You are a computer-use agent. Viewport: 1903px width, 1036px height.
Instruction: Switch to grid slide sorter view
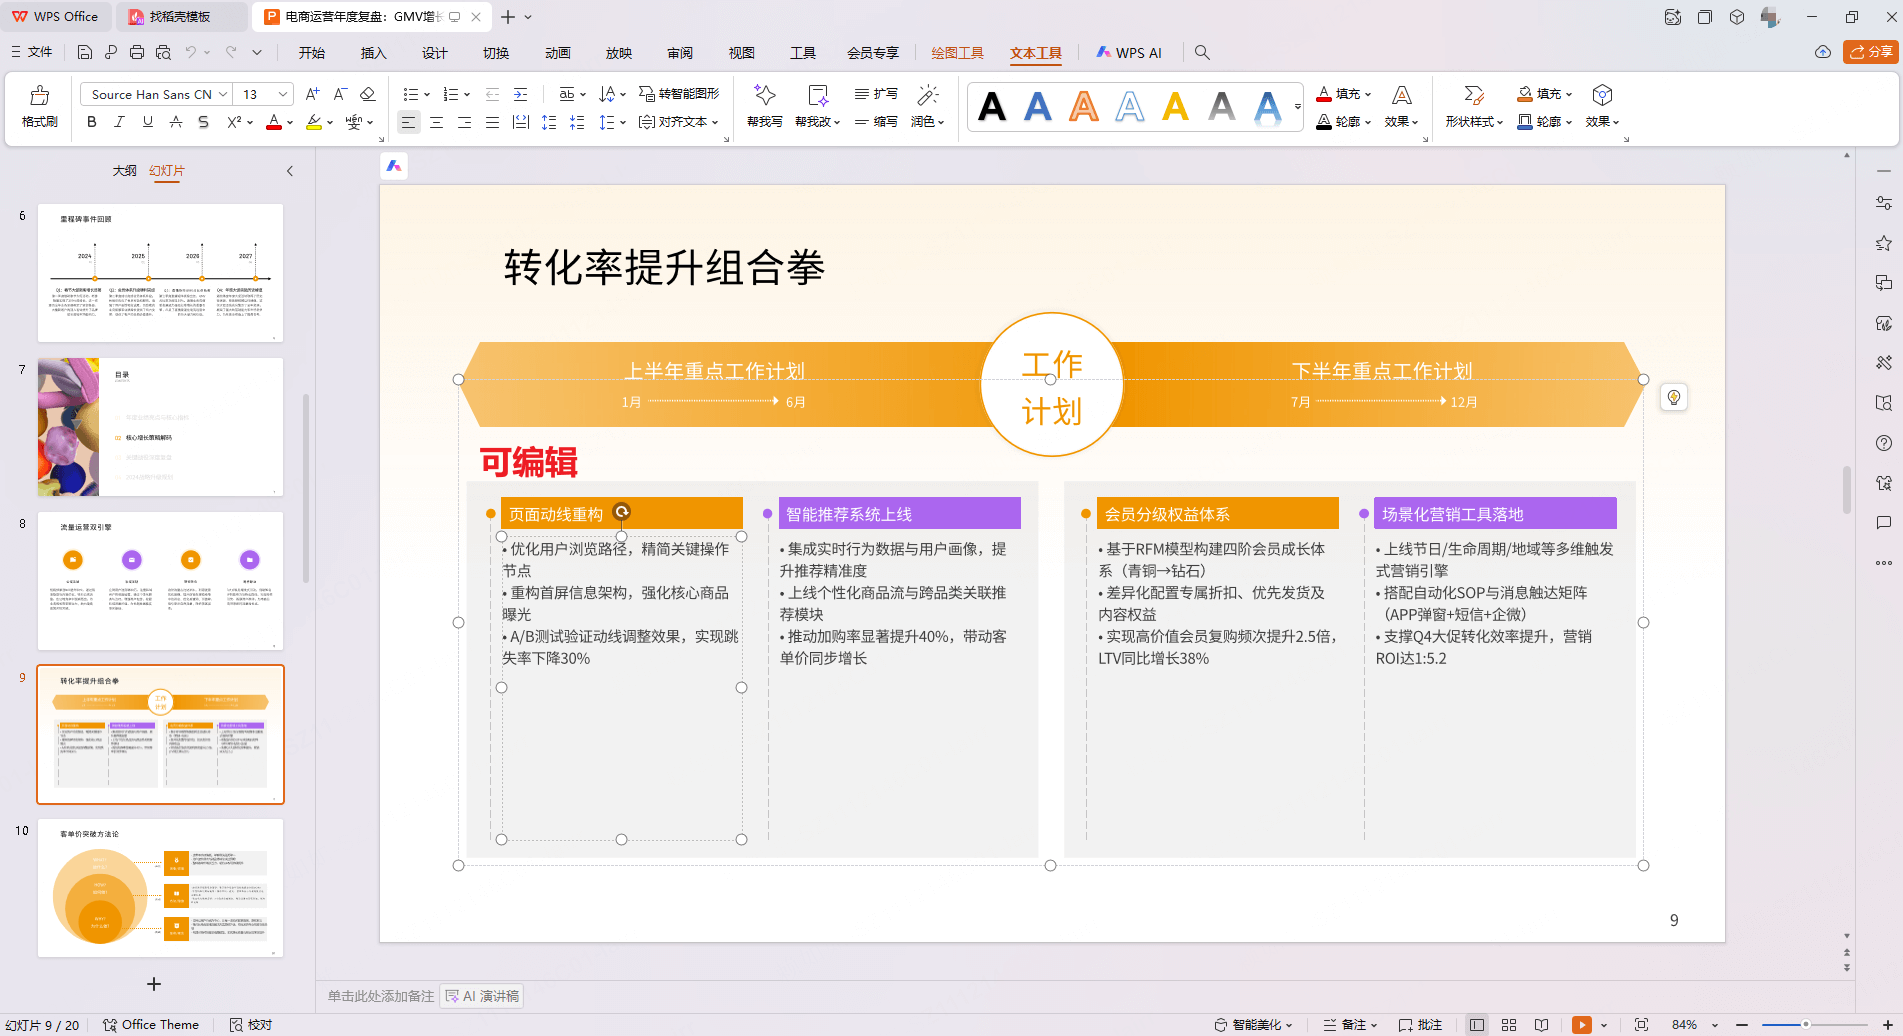1508,1024
